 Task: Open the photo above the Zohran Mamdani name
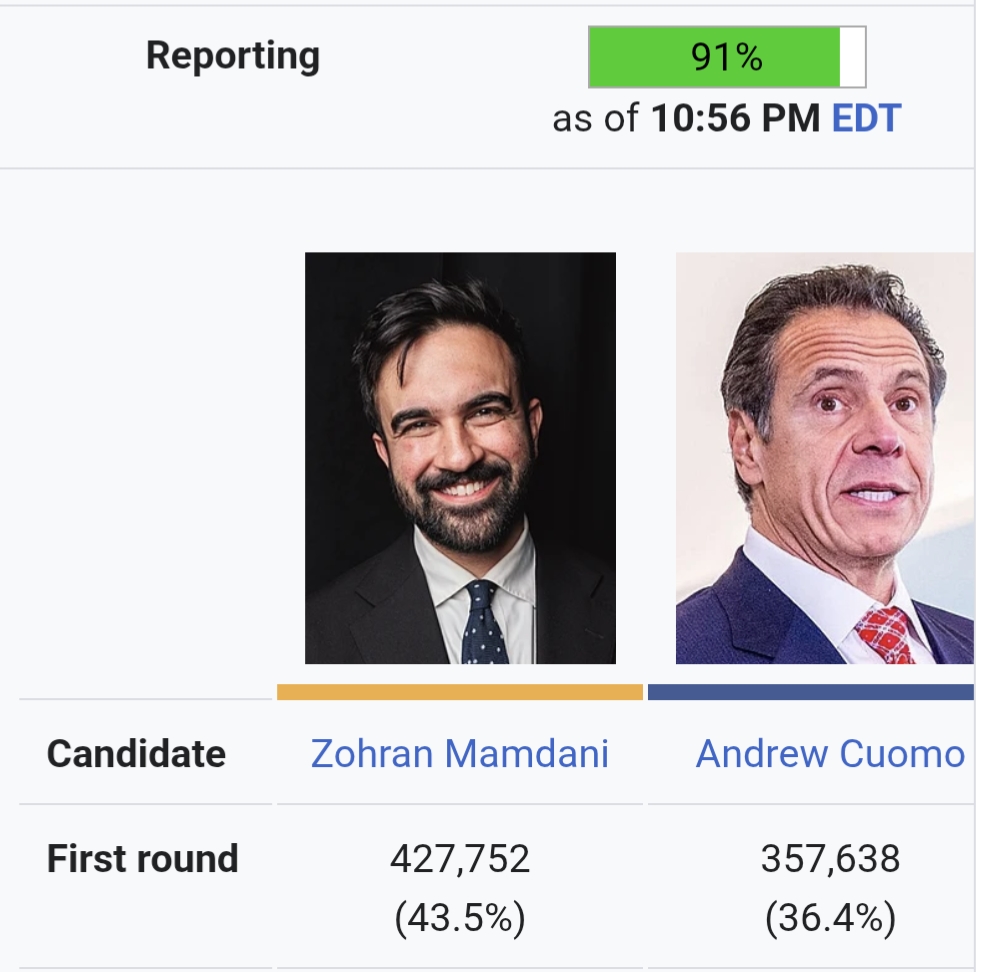pyautogui.click(x=460, y=458)
